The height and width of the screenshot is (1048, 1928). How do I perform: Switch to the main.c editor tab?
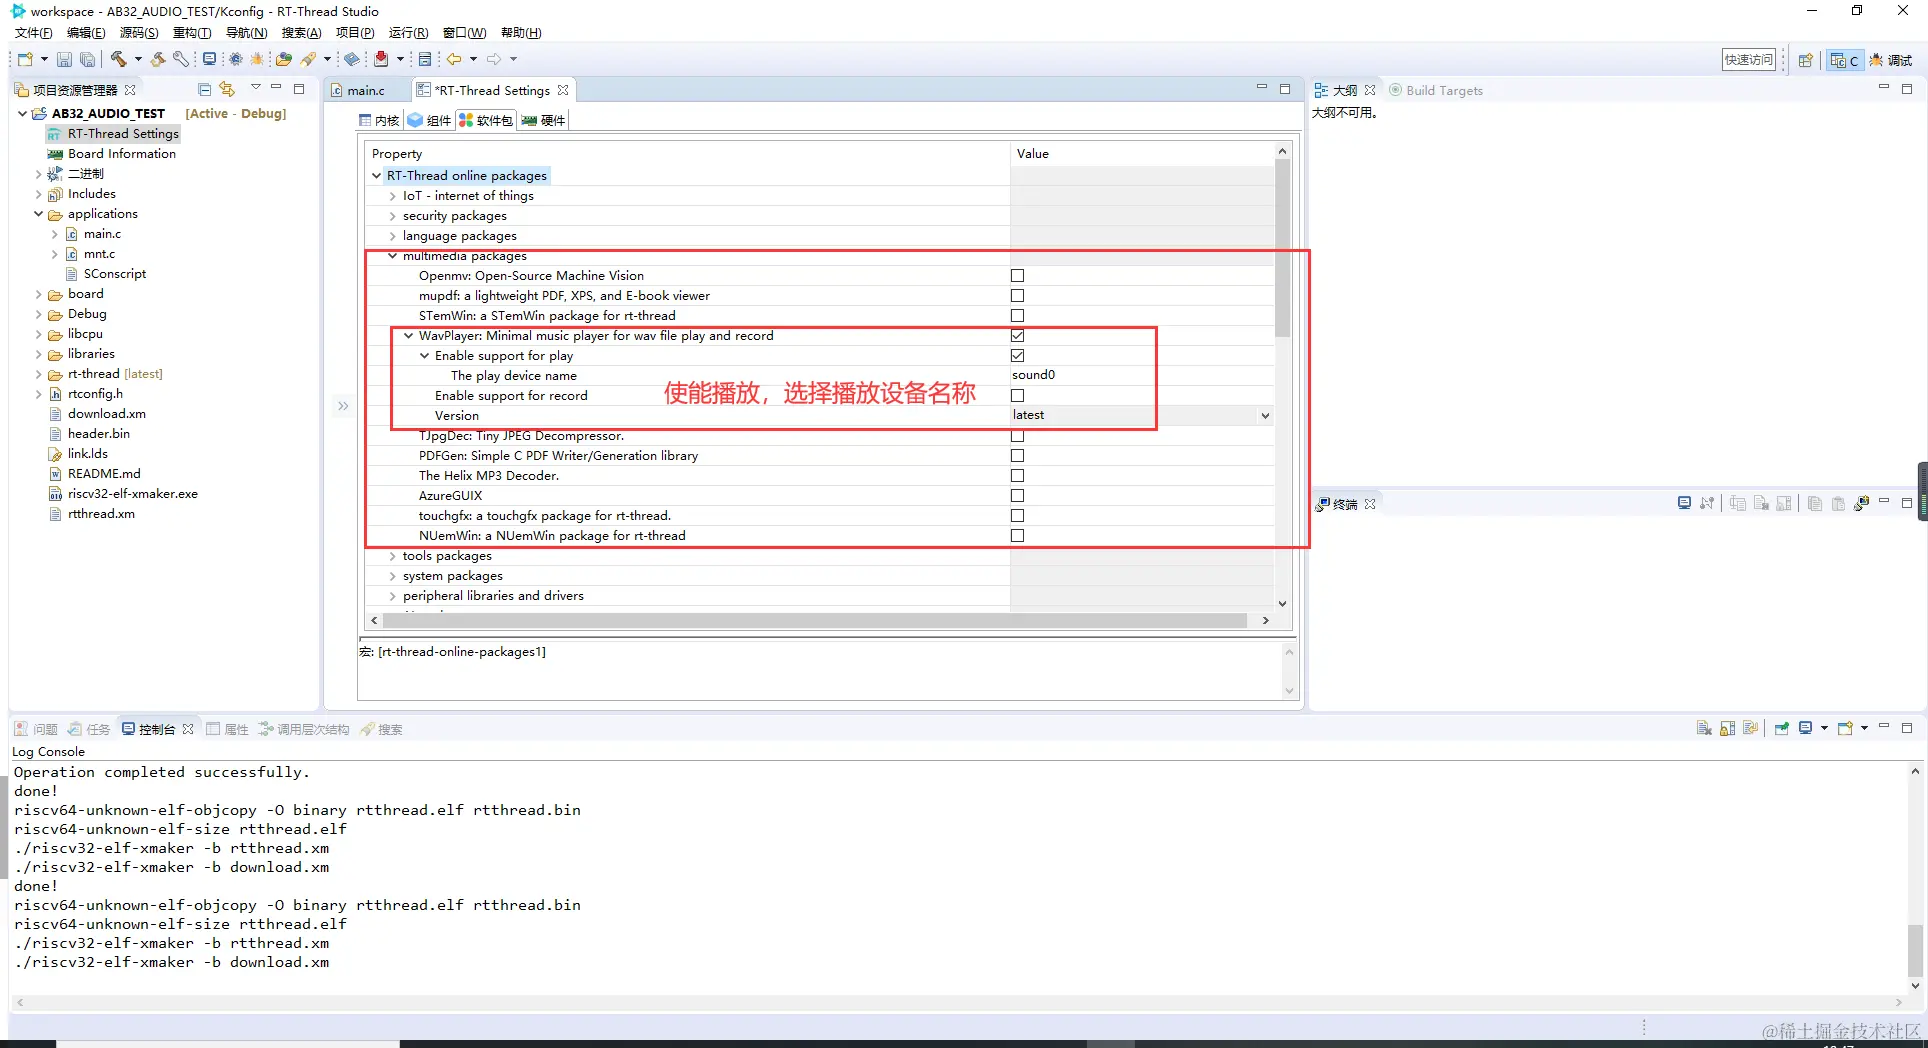[365, 90]
